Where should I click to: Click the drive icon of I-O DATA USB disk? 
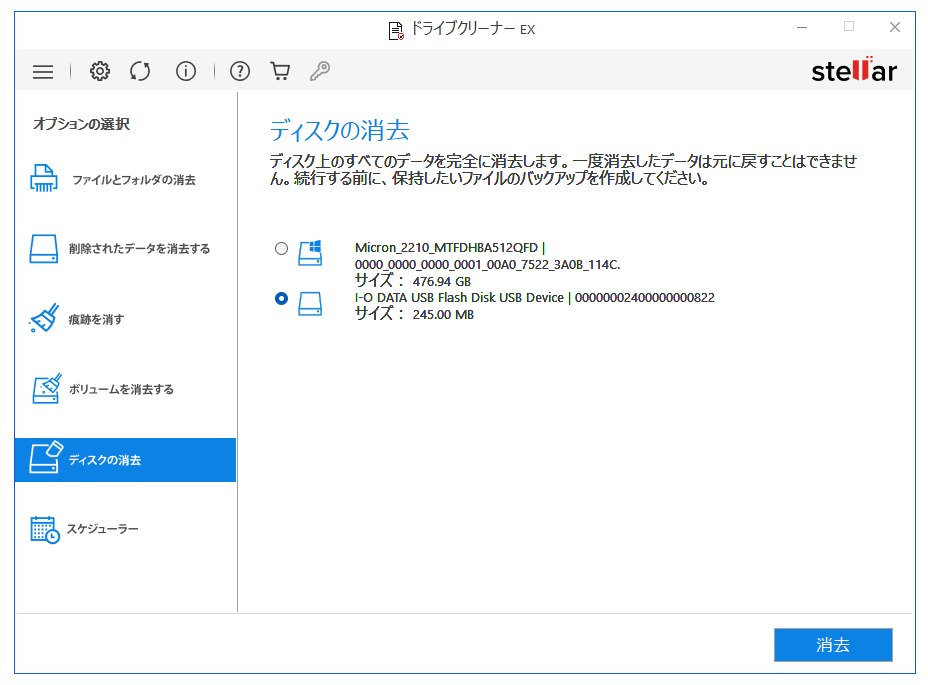(x=310, y=304)
